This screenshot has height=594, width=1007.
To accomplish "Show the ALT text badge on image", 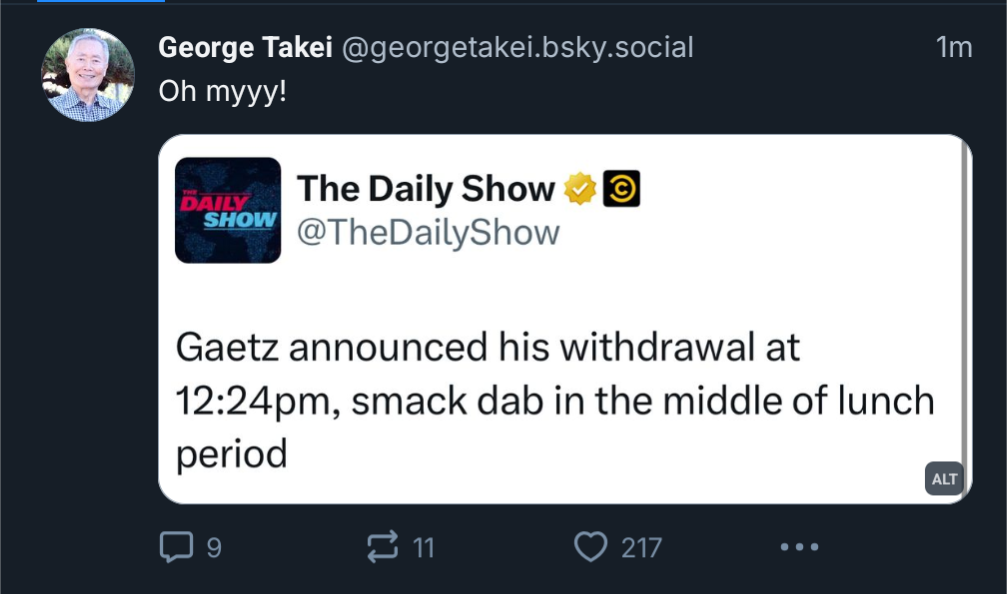I will coord(944,479).
